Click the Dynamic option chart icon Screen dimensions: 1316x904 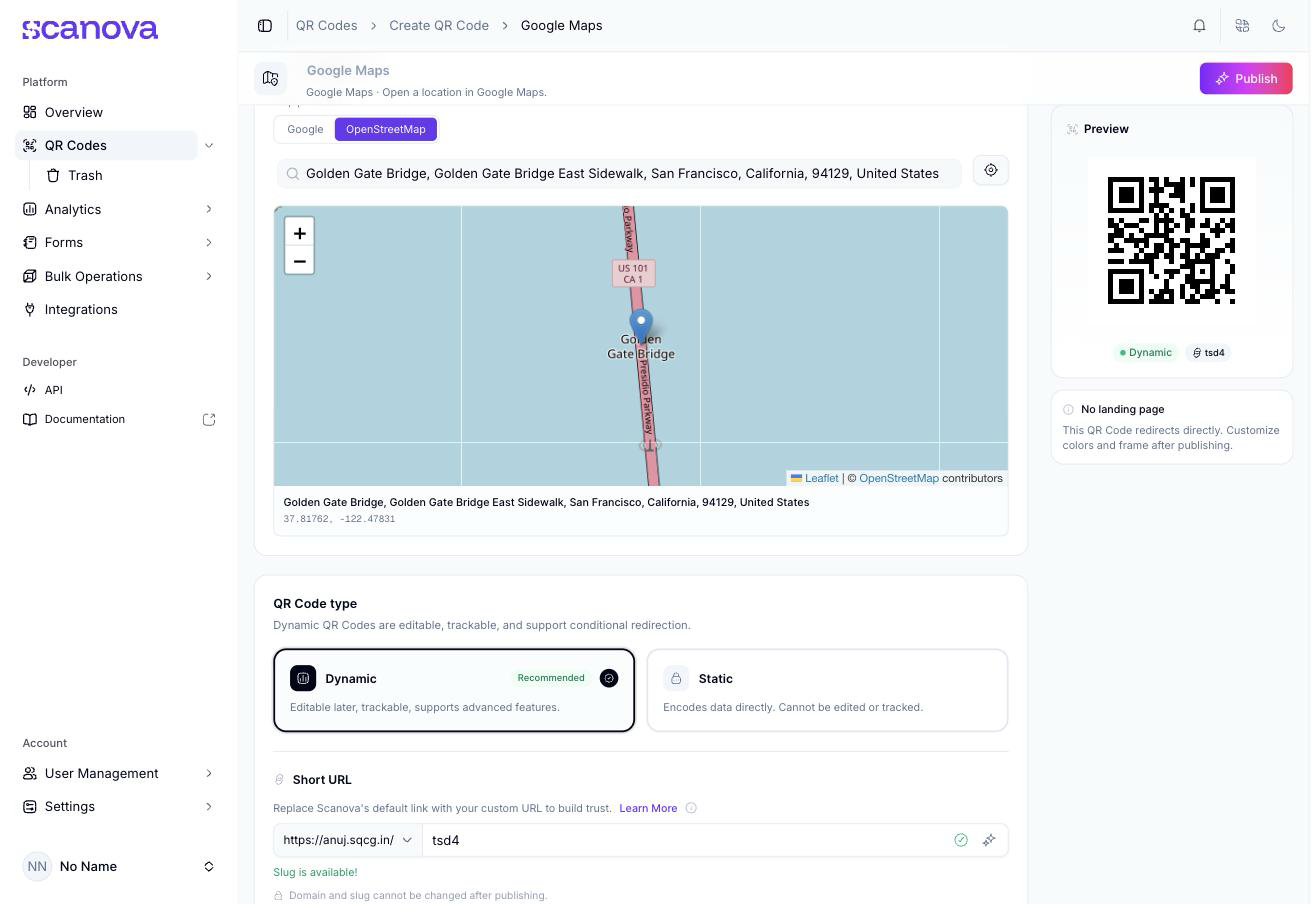point(303,679)
